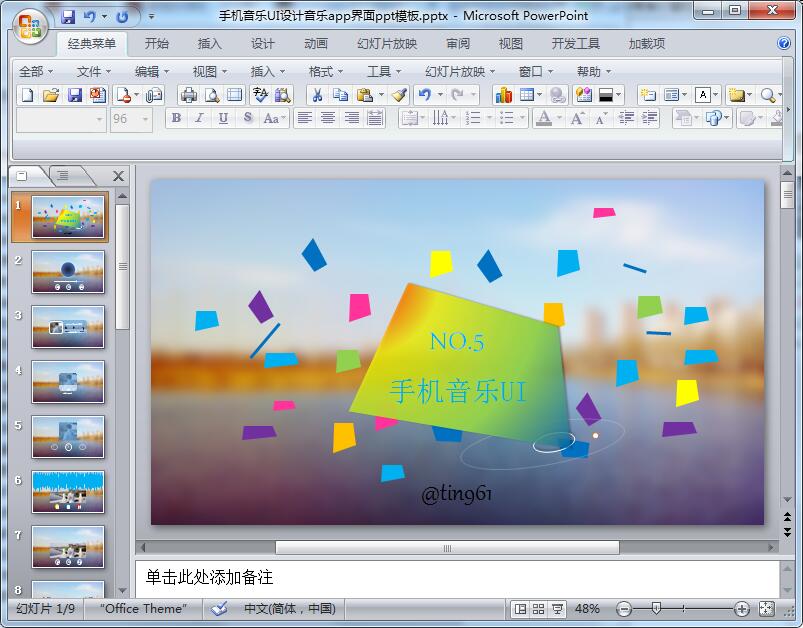803x628 pixels.
Task: Save with the toolbar floppy disk icon
Action: click(x=75, y=95)
